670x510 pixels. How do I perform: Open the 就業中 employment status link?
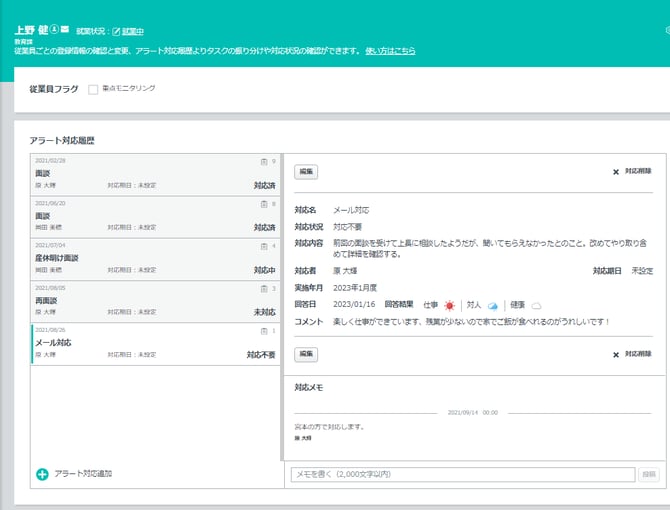click(132, 31)
